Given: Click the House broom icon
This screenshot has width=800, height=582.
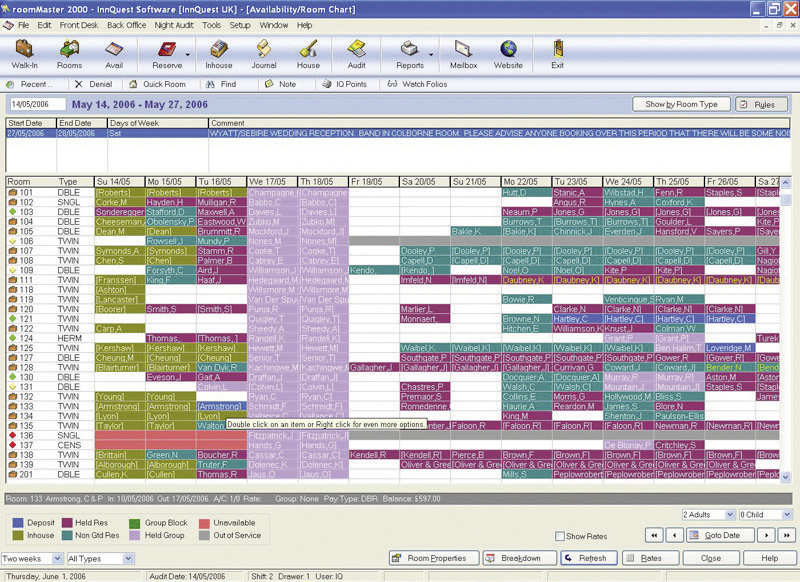Looking at the screenshot, I should click(309, 50).
